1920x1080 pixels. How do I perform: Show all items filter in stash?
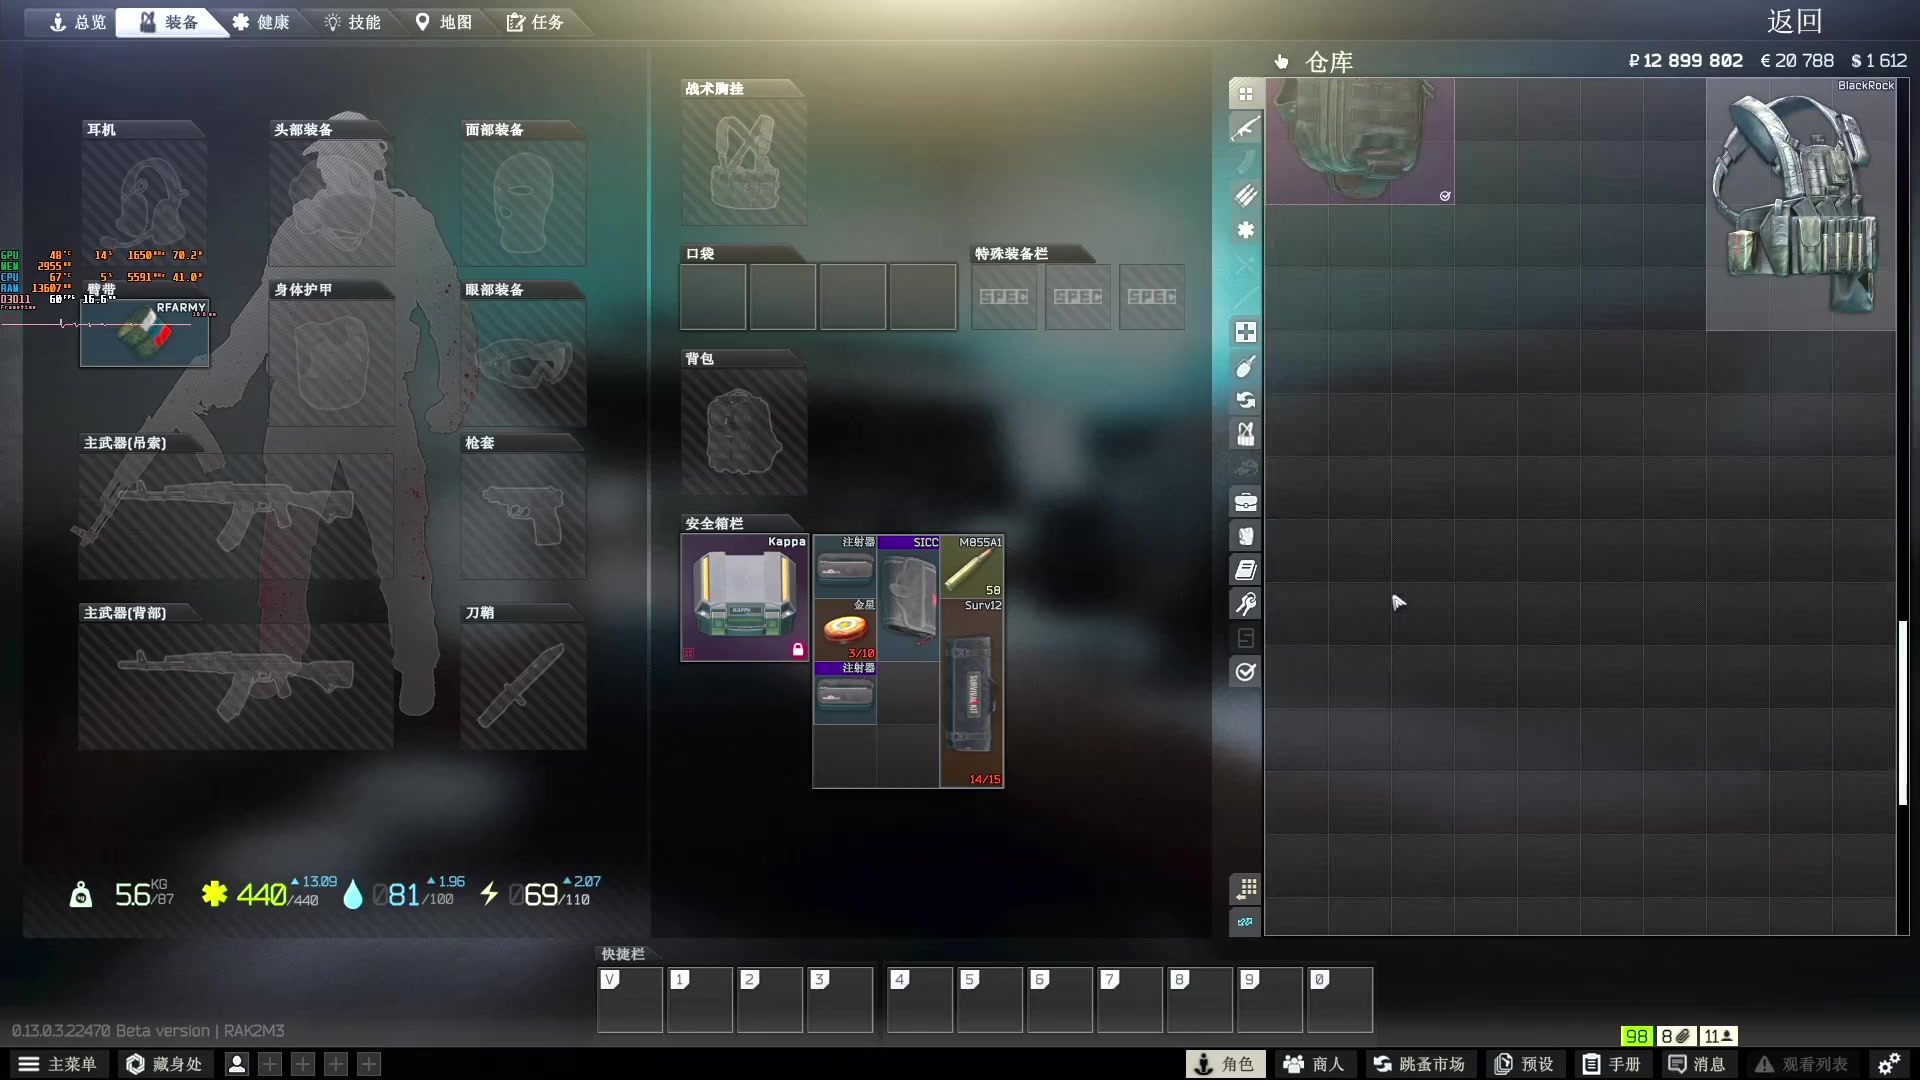[1245, 94]
